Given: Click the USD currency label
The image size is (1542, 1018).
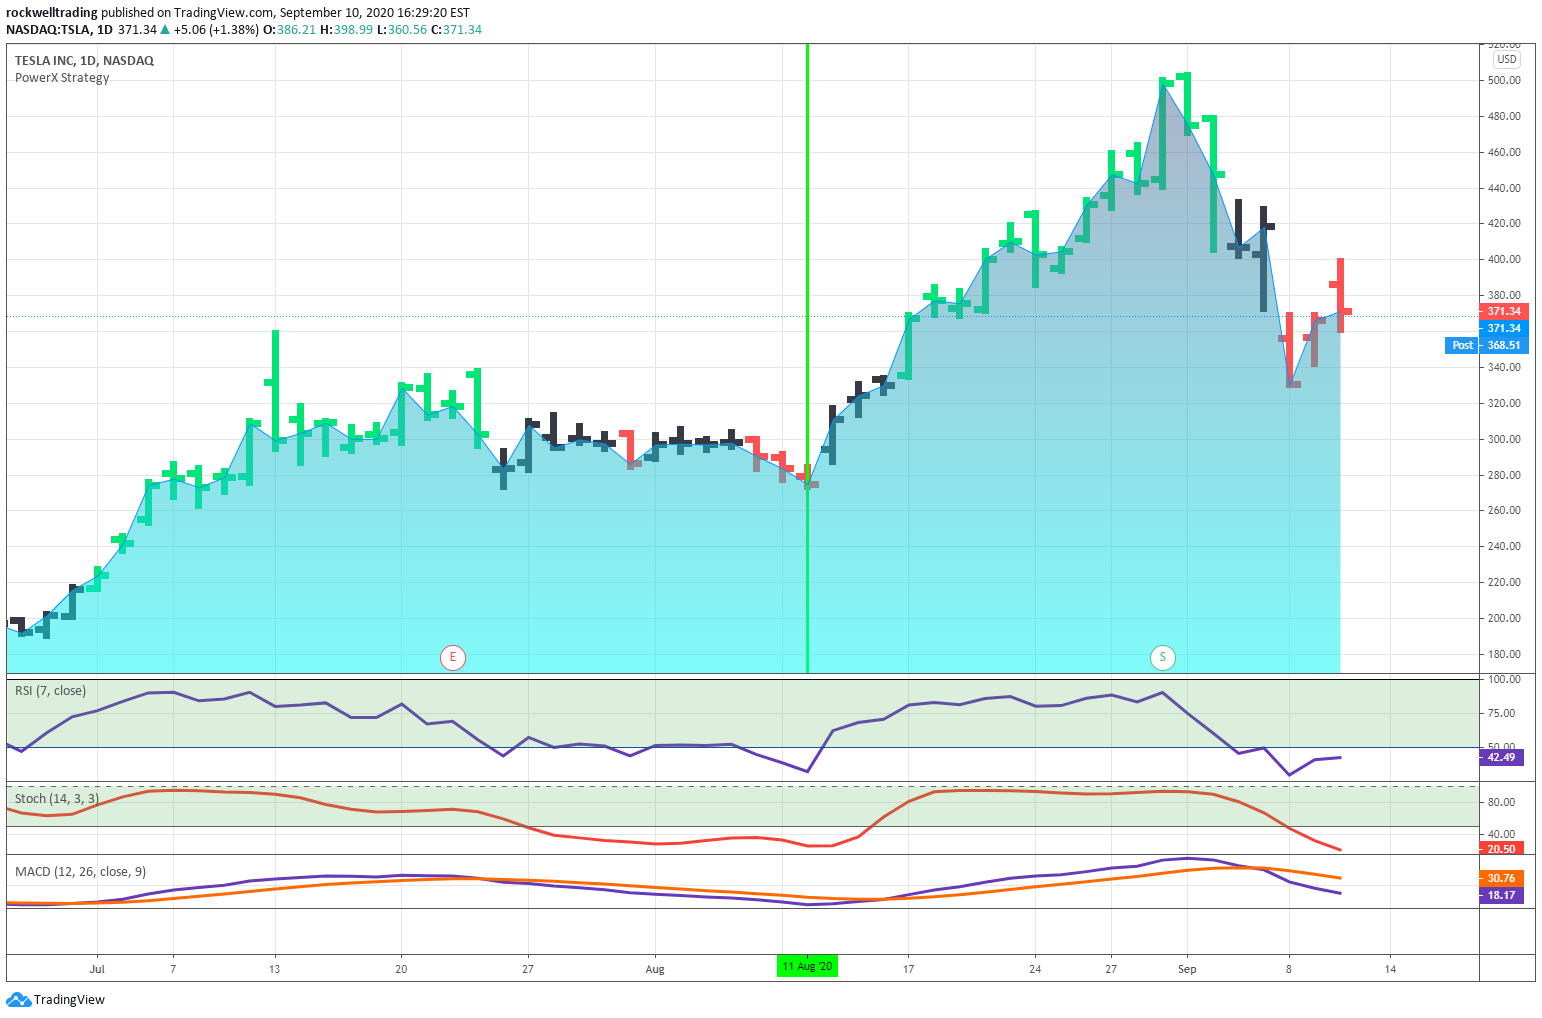Looking at the screenshot, I should [1506, 59].
